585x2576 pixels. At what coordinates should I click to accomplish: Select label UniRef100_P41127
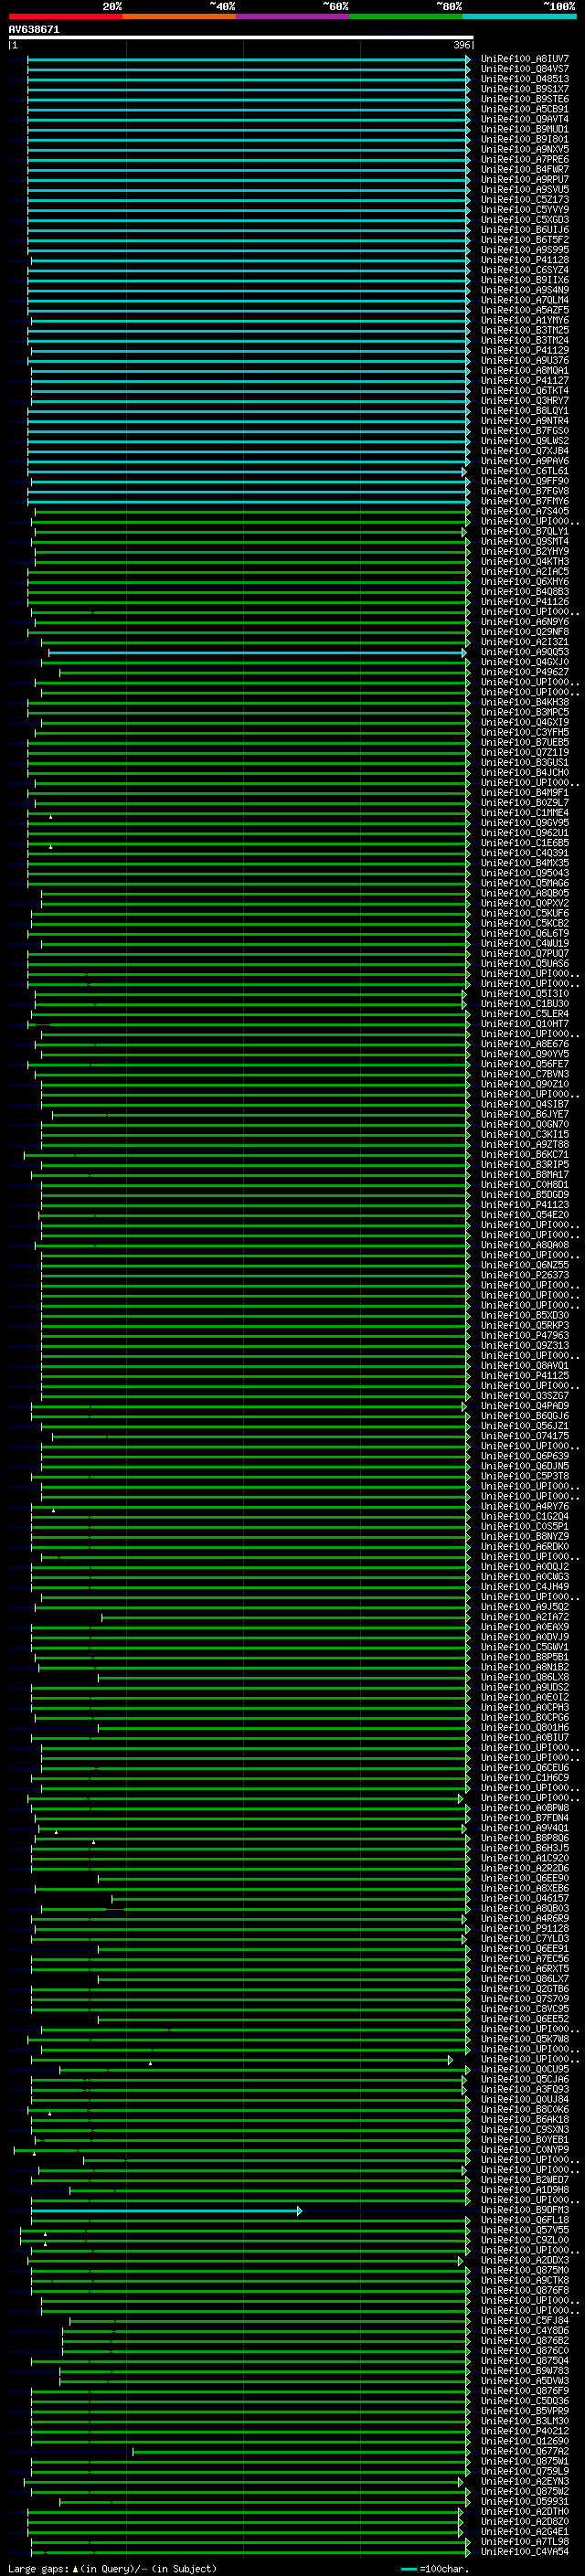525,380
